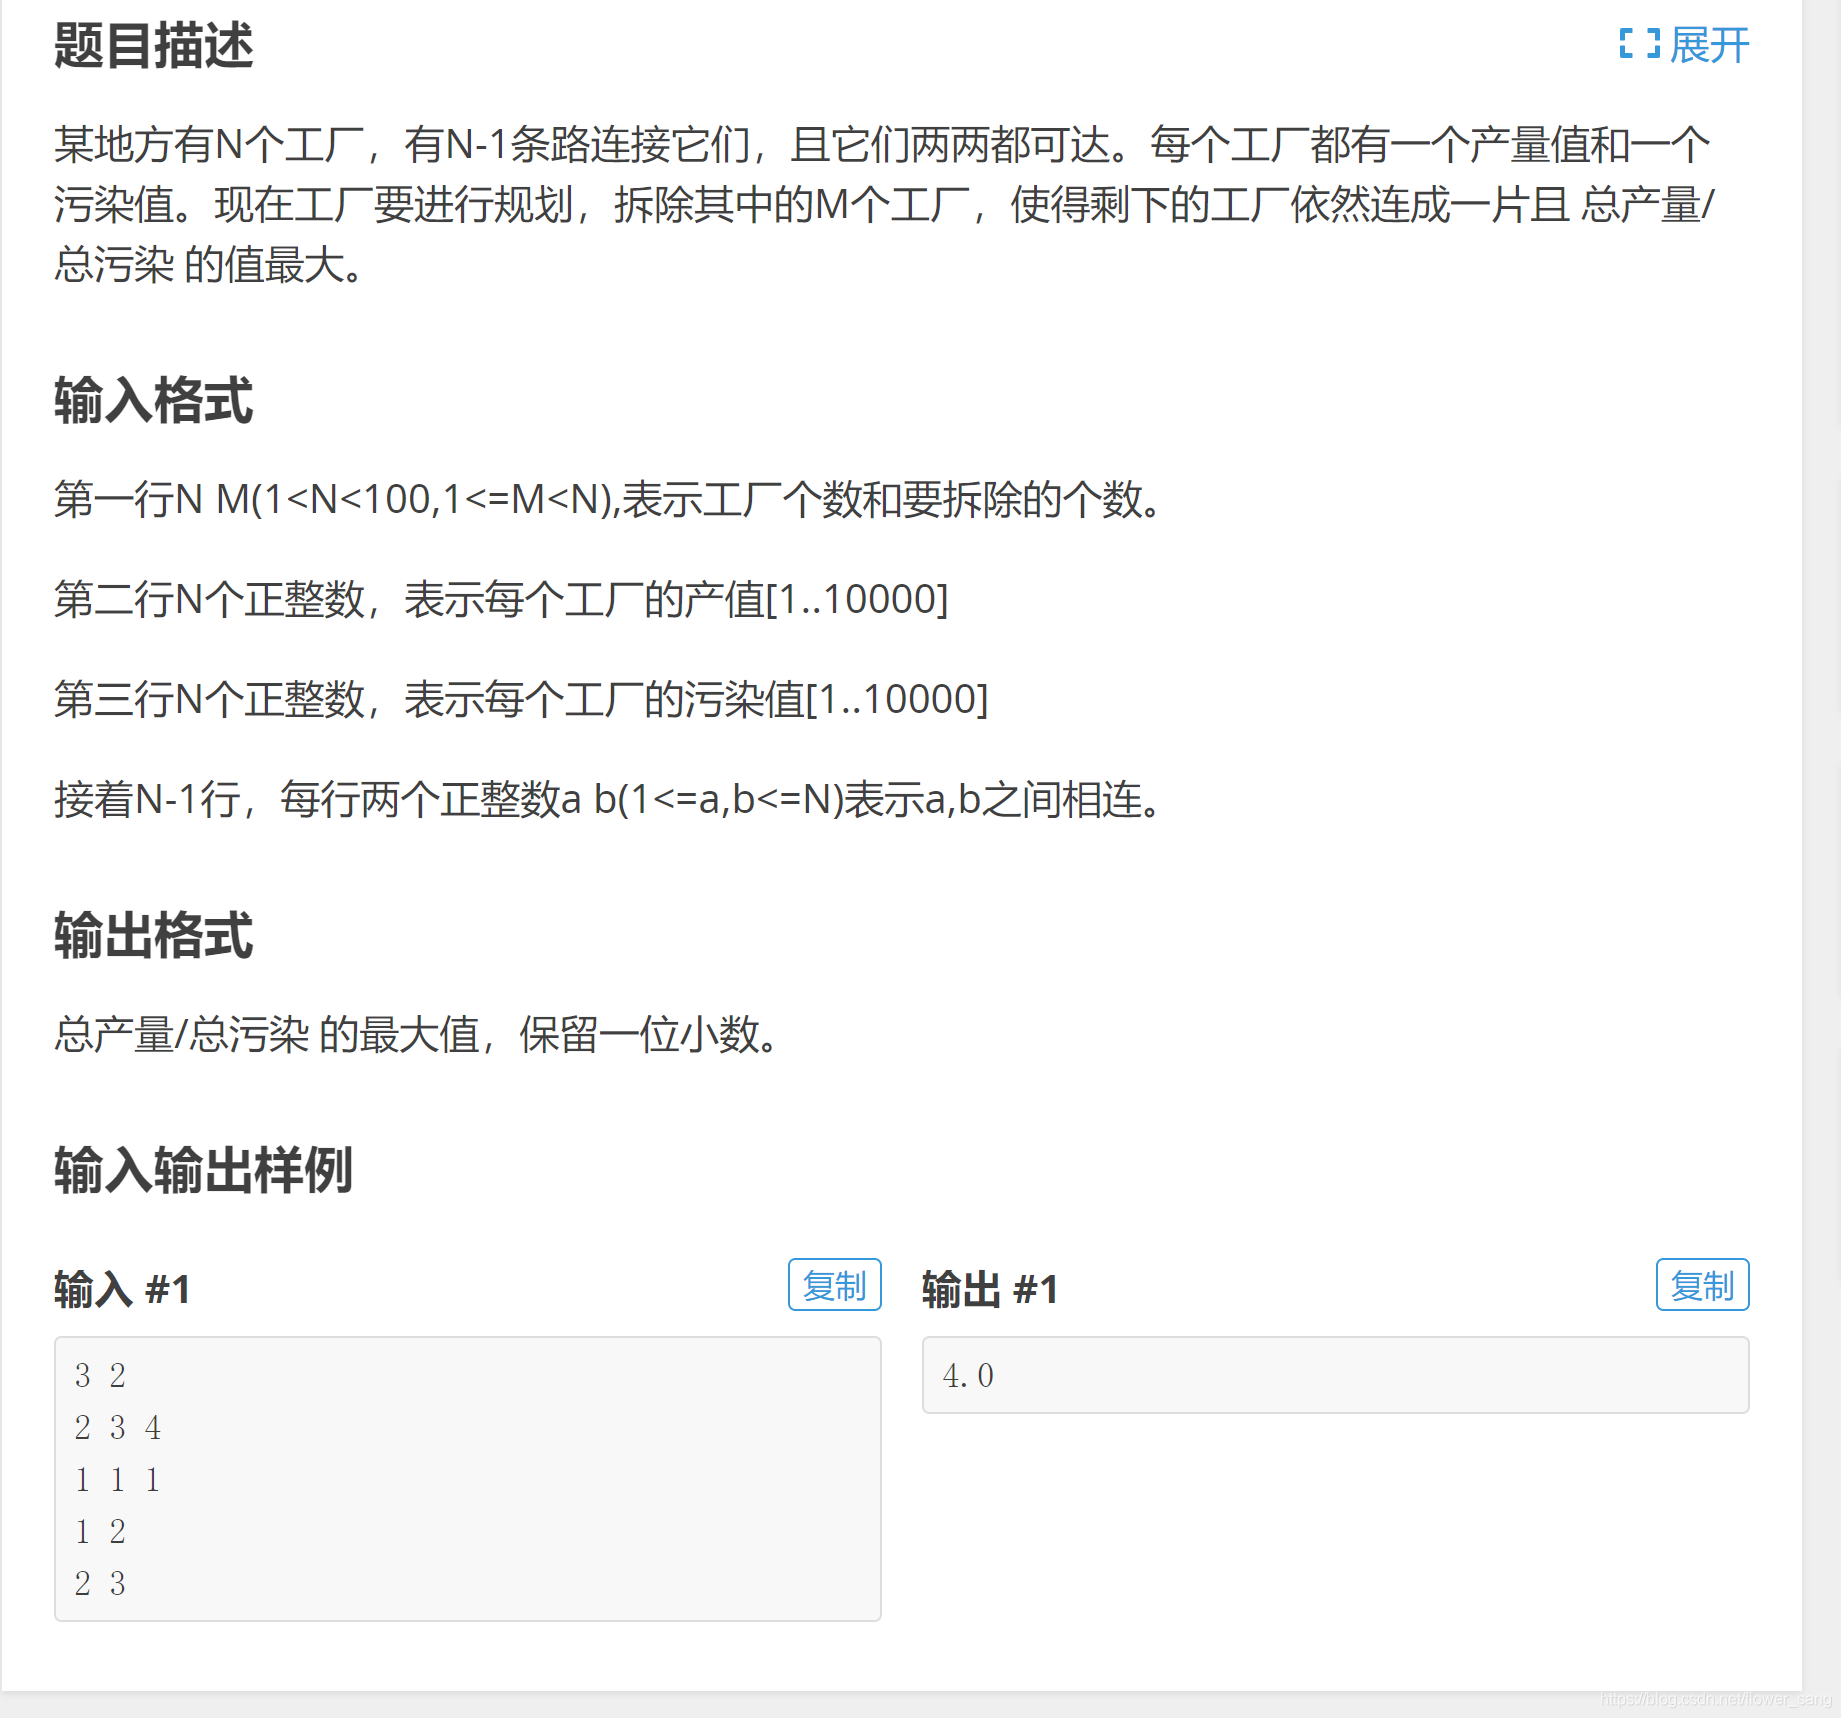Click the 输出 #1 box showing 4.0
This screenshot has height=1718, width=1841.
(1335, 1375)
